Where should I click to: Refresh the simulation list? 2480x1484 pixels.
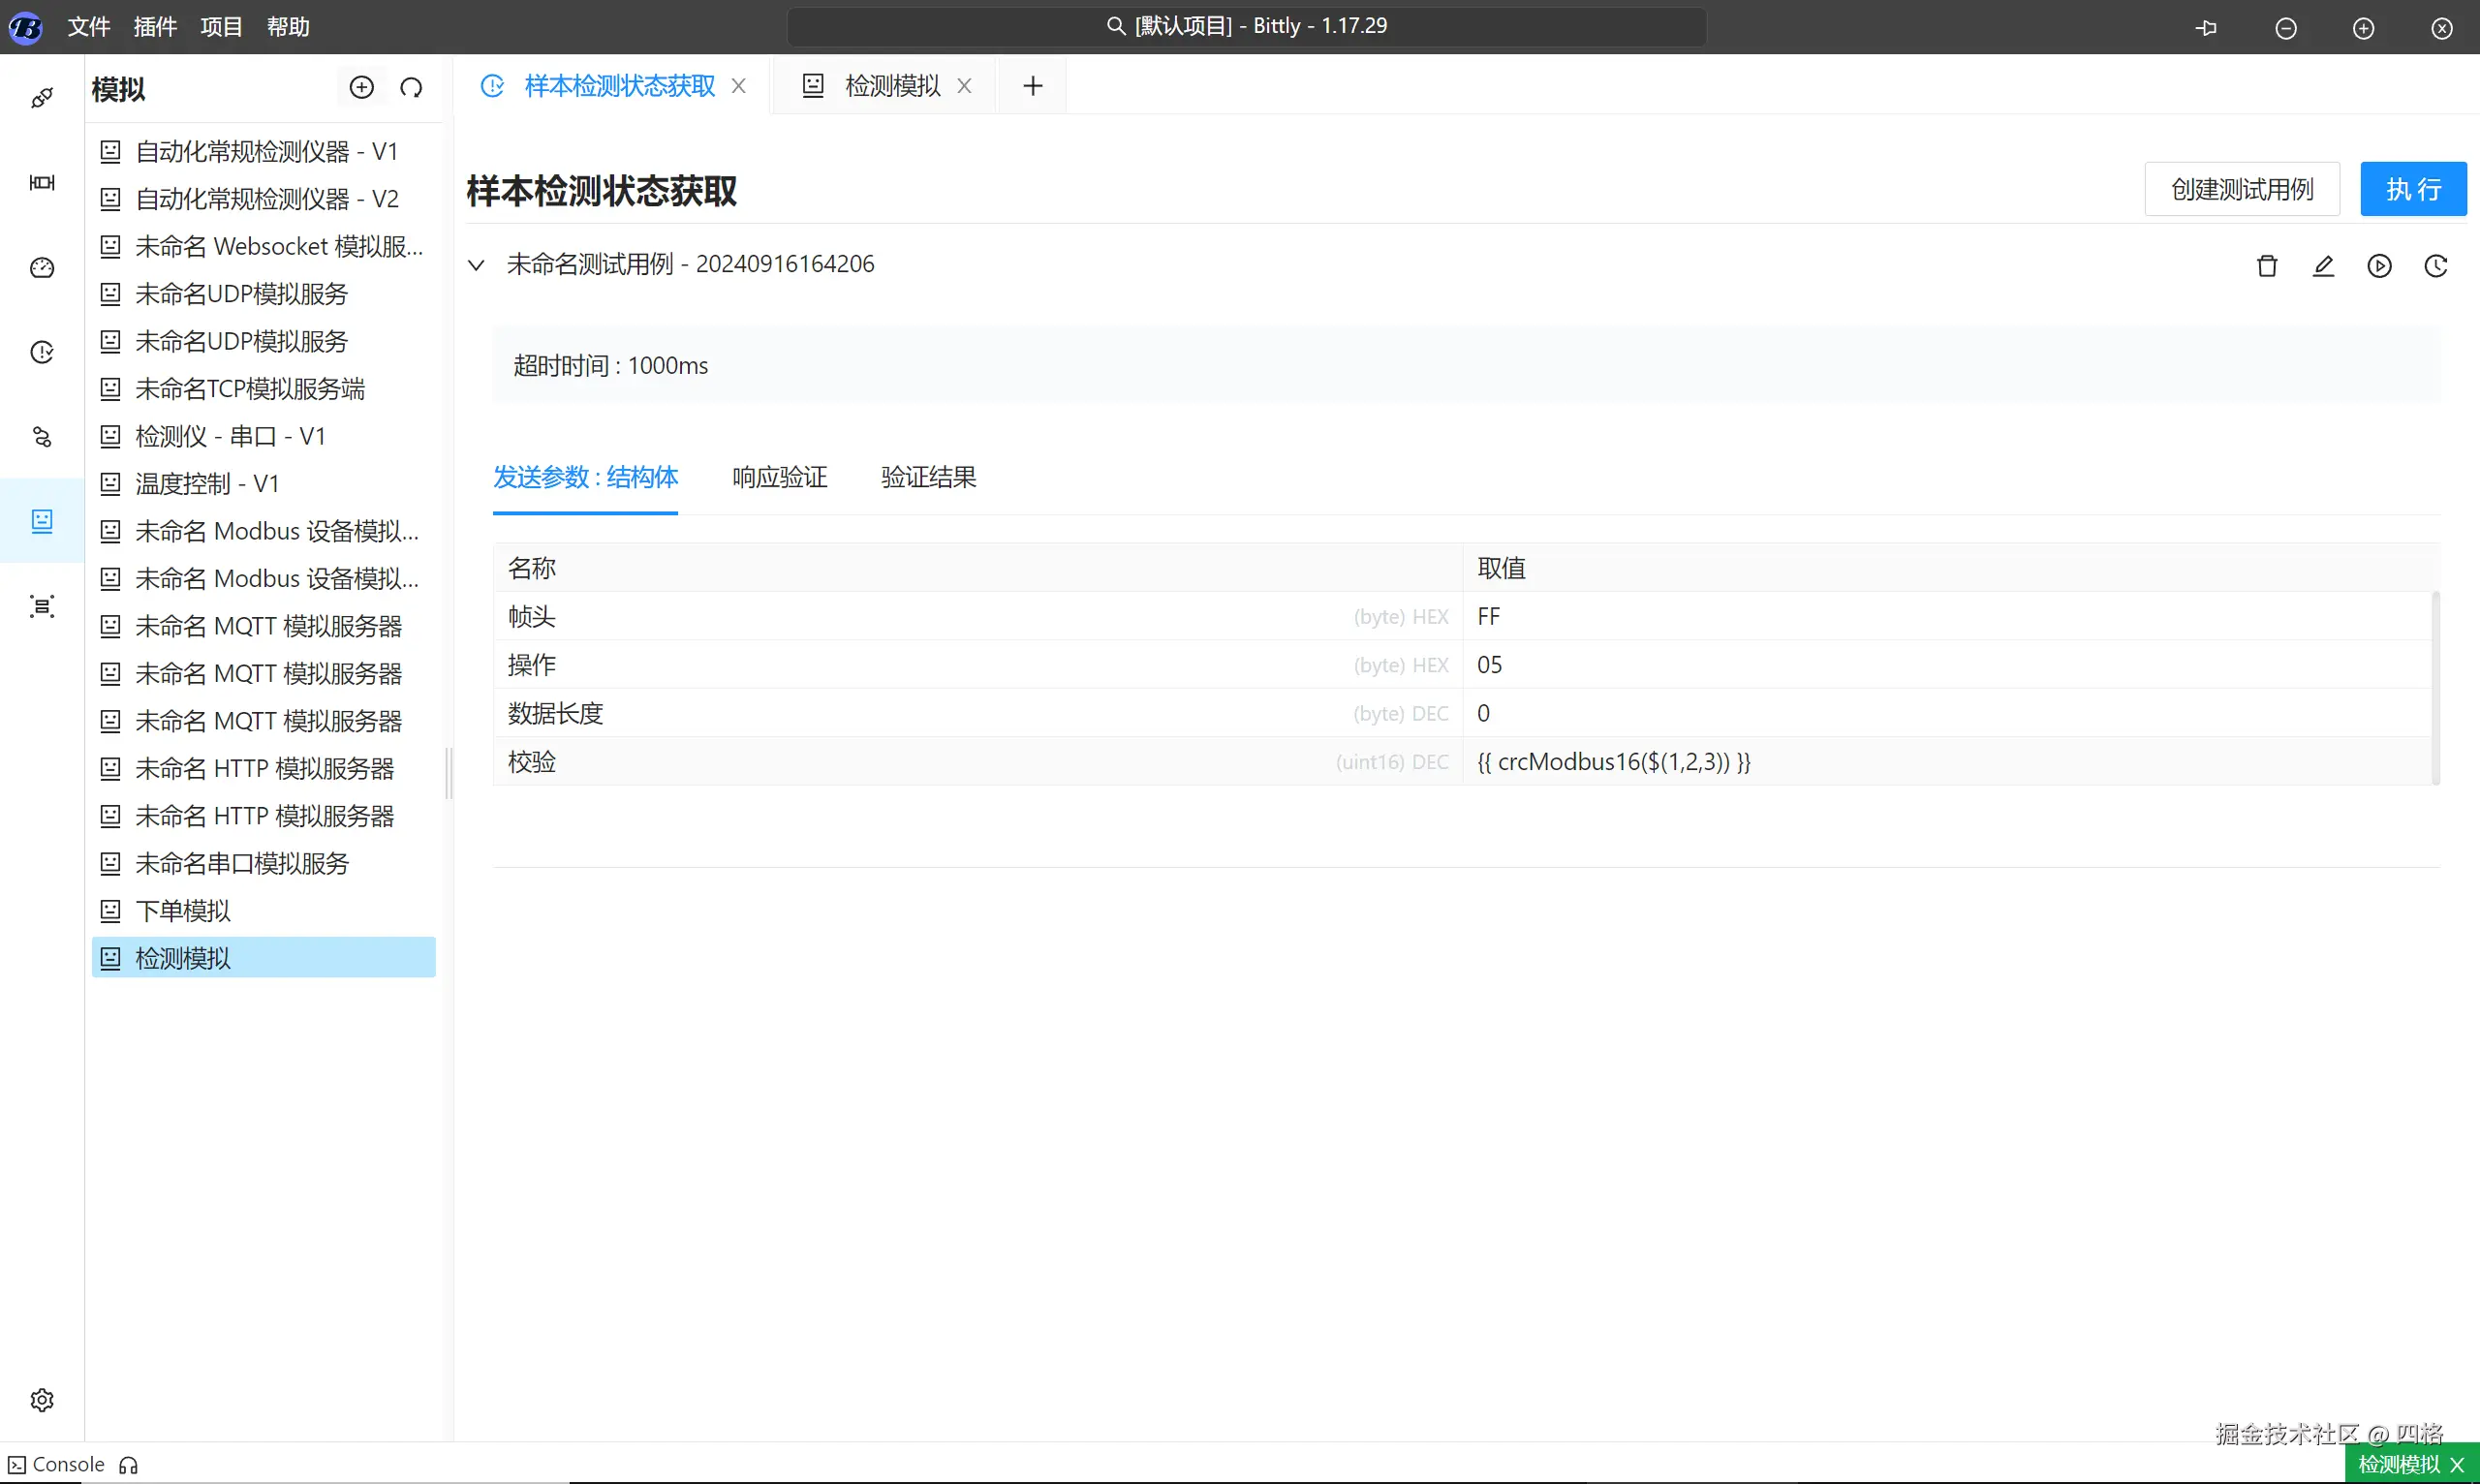coord(411,88)
